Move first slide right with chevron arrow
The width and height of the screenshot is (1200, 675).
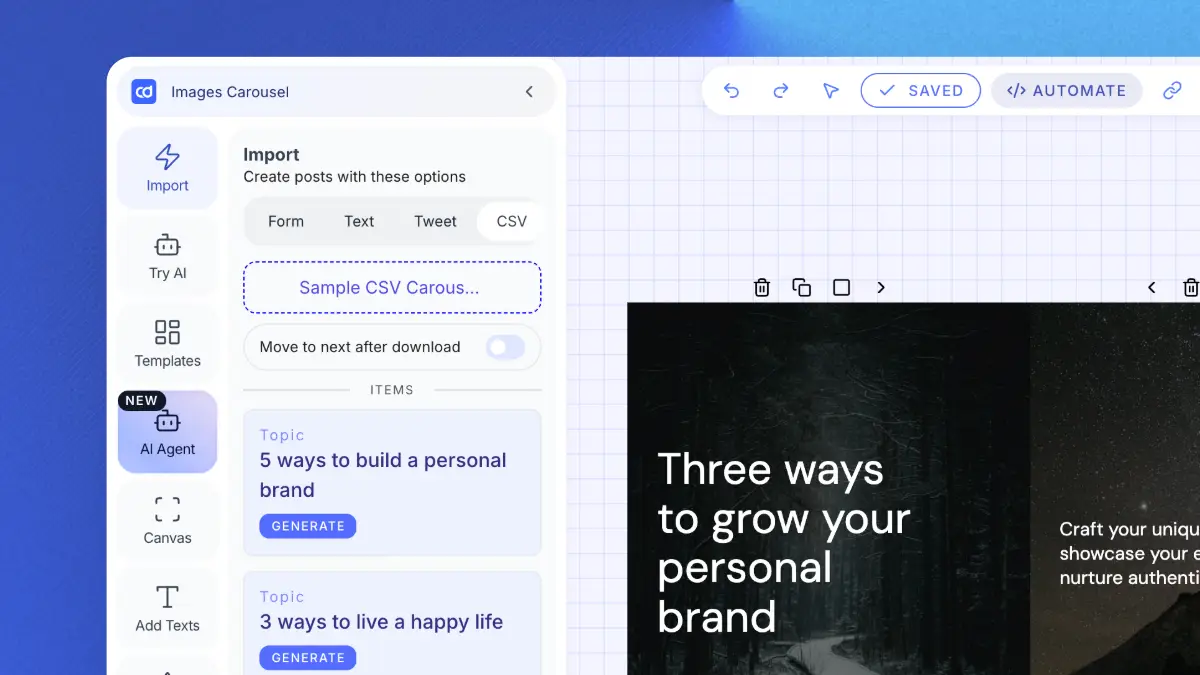(881, 288)
